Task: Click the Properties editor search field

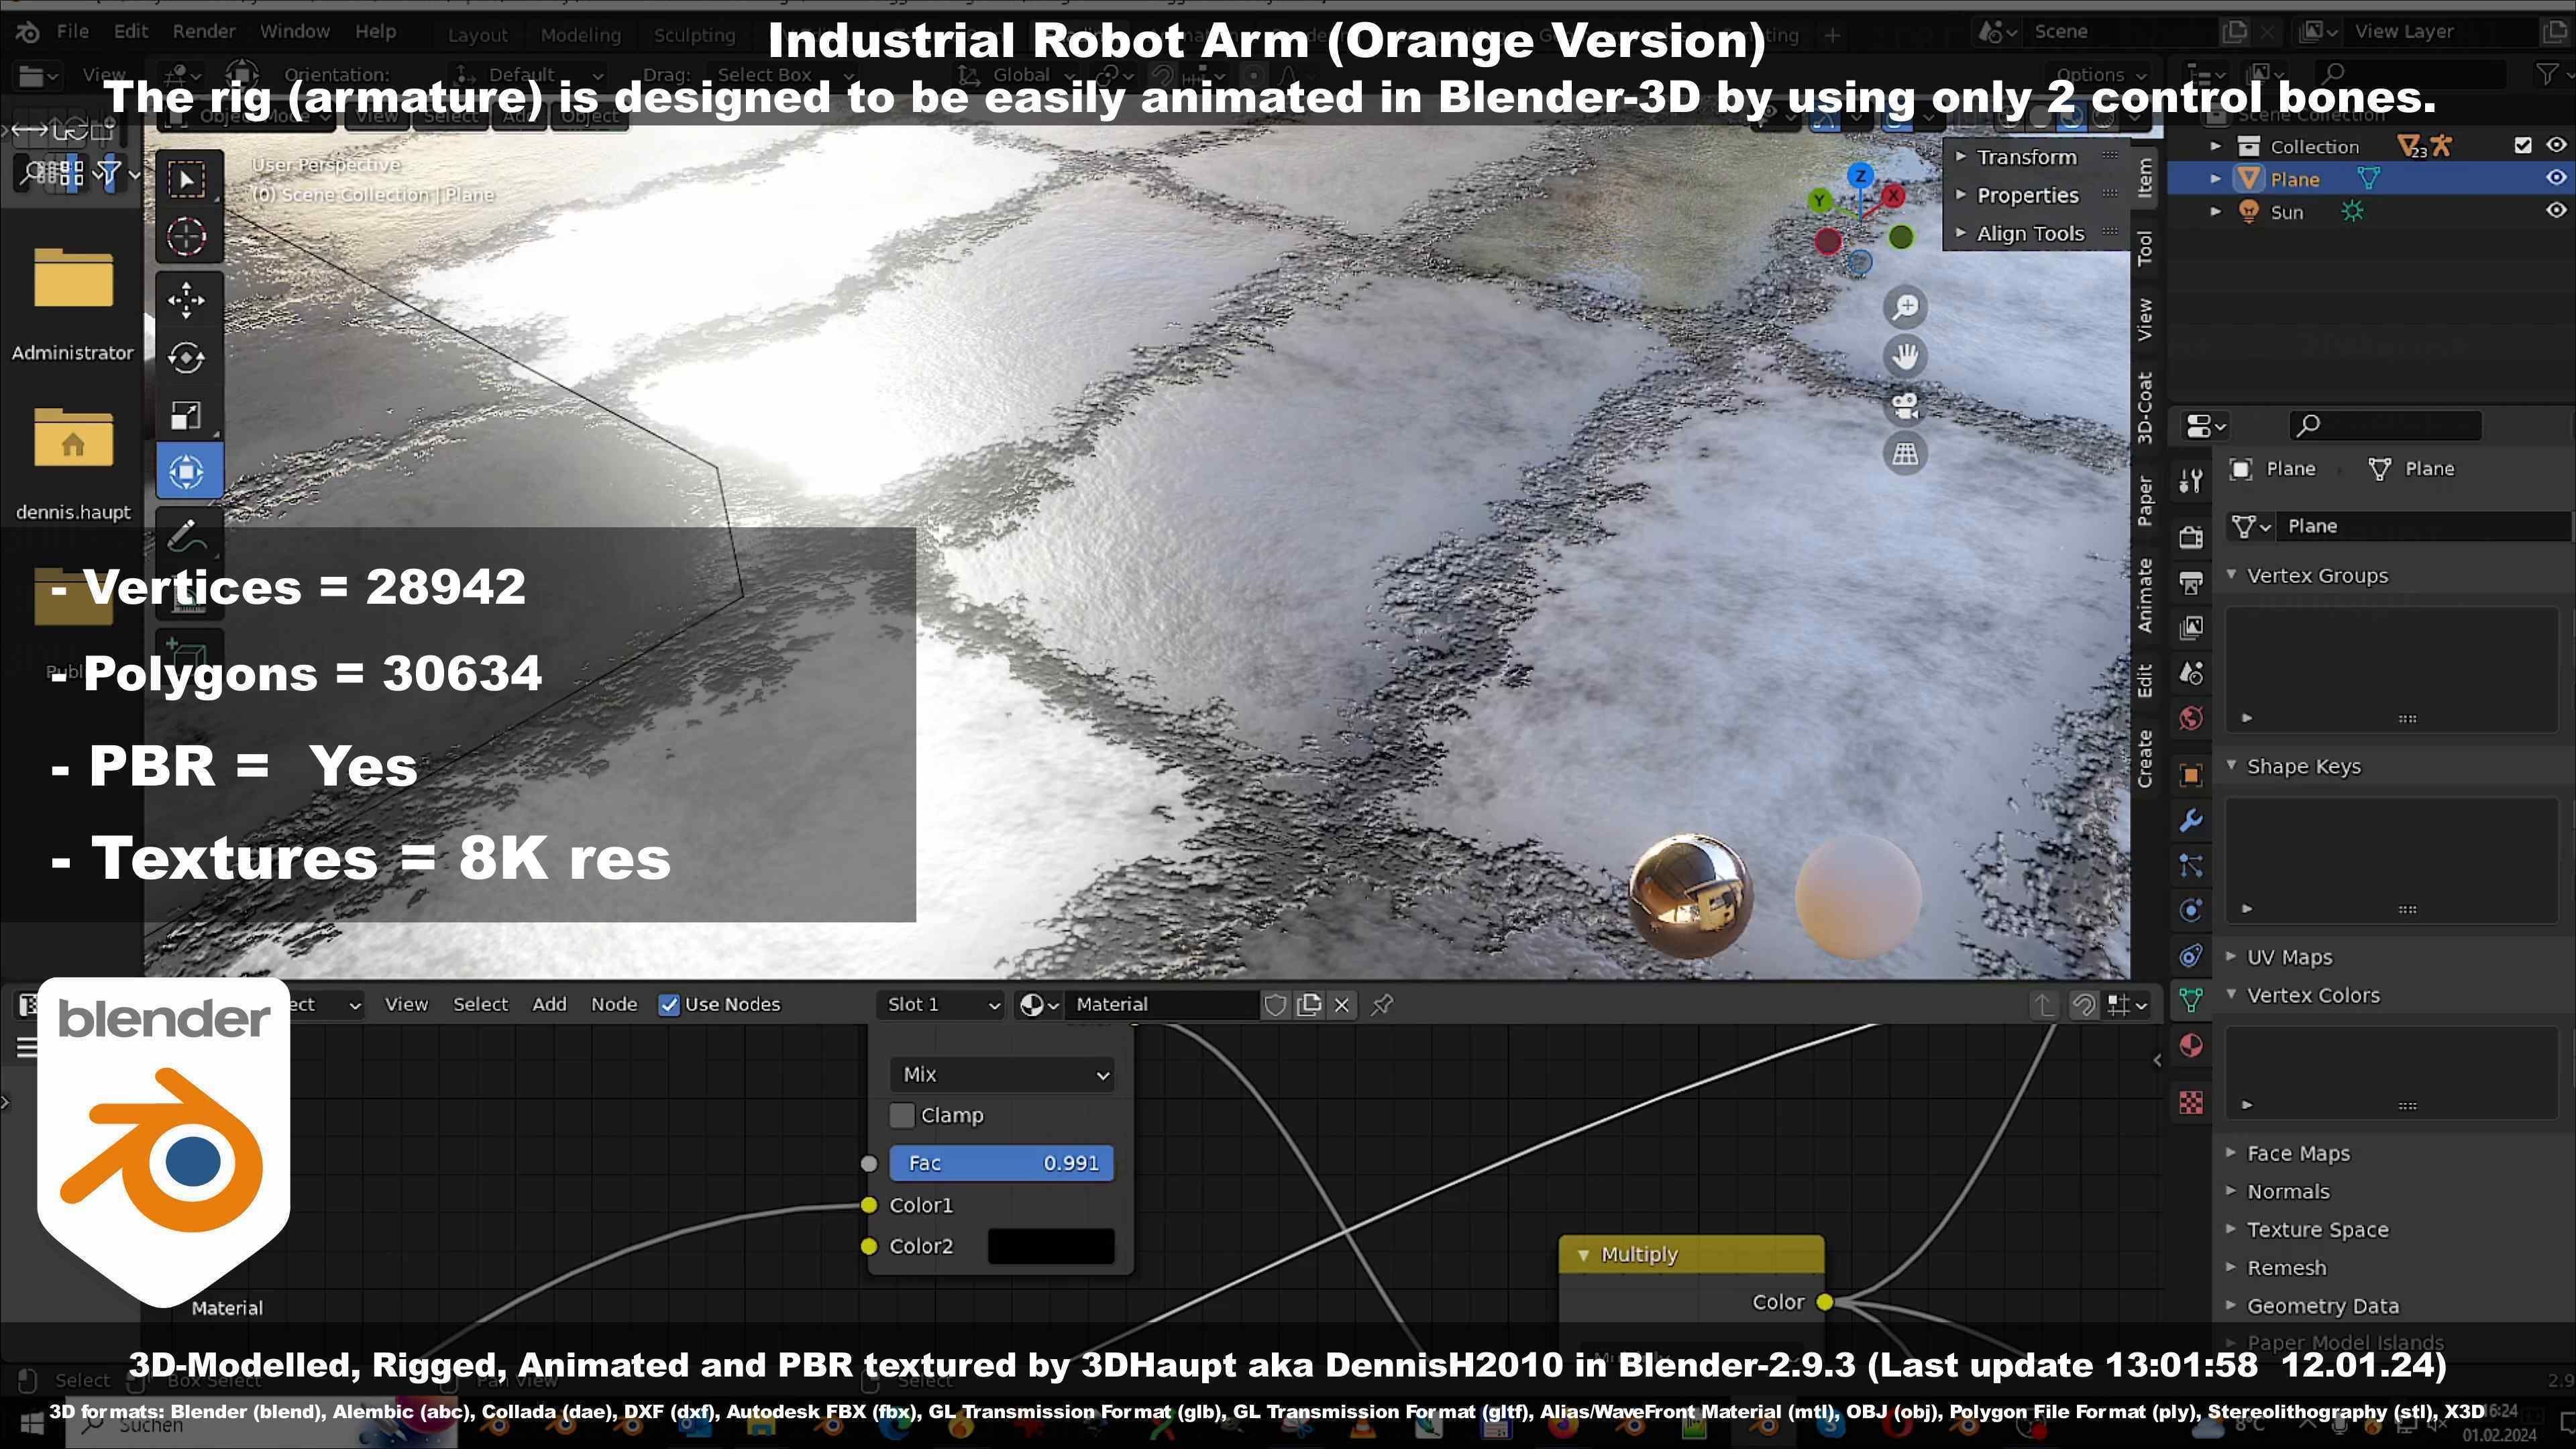Action: pyautogui.click(x=2385, y=425)
